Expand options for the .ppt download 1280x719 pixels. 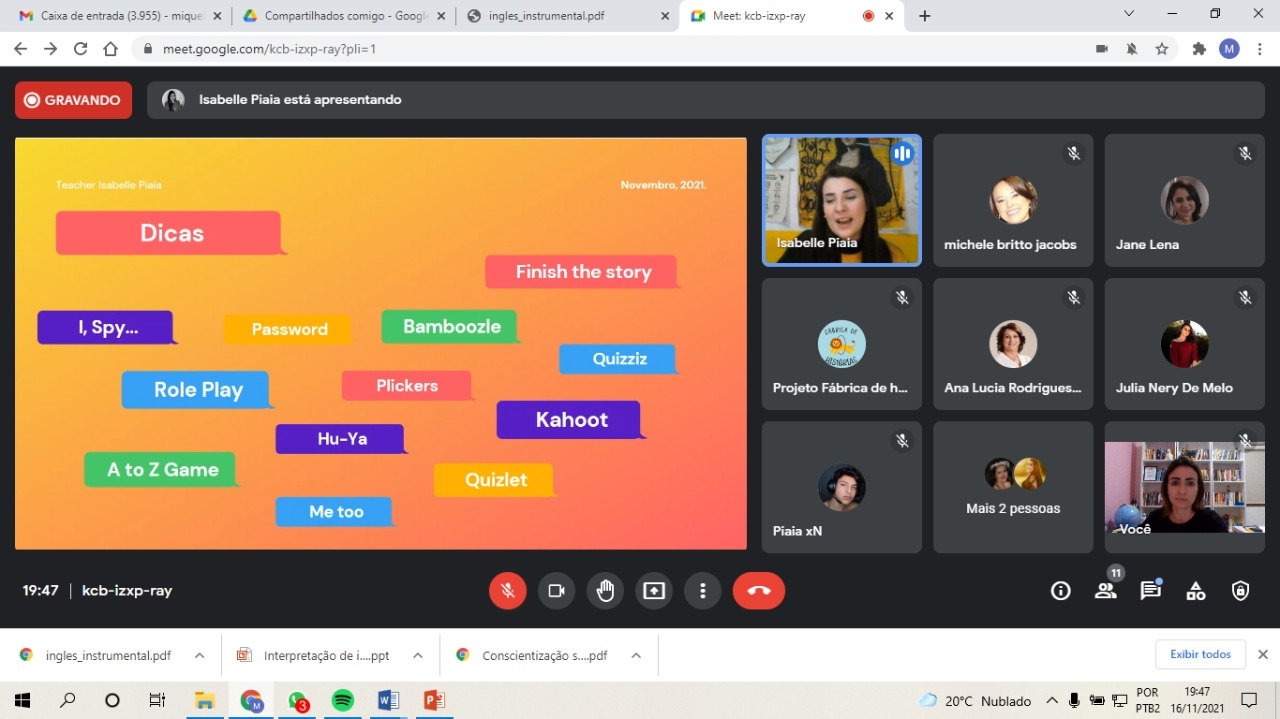coord(417,656)
